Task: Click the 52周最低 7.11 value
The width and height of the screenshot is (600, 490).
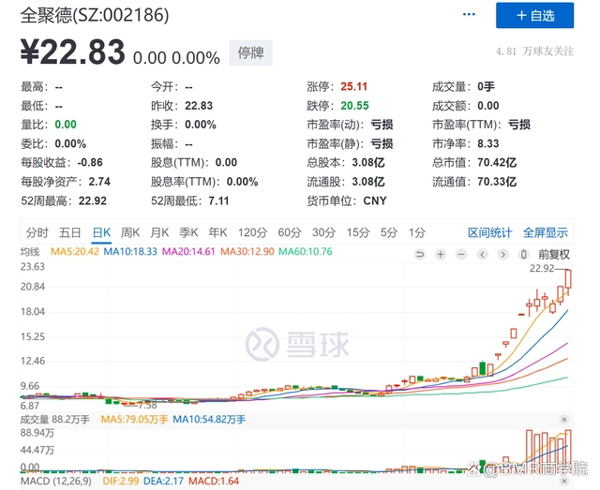Action: pos(218,201)
